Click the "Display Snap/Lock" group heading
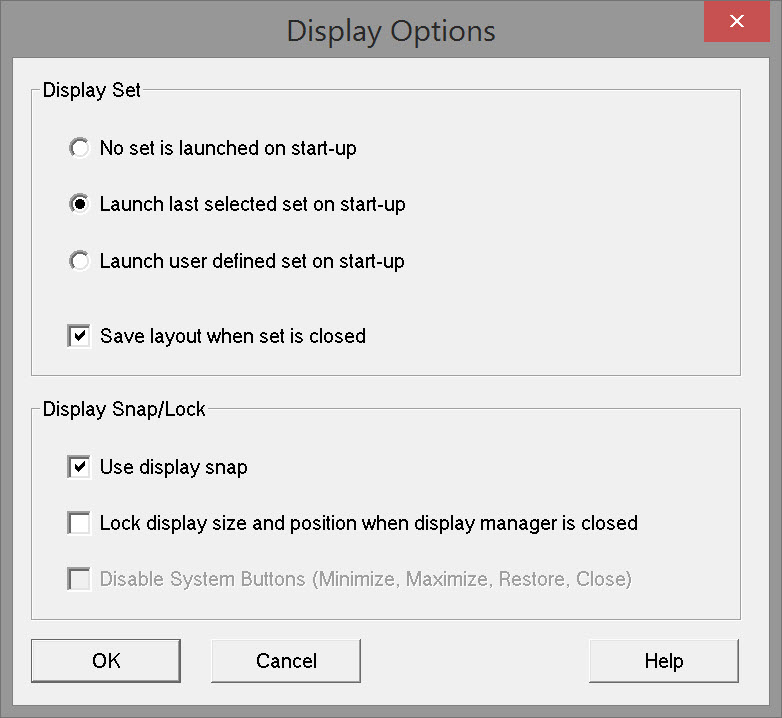This screenshot has height=718, width=782. tap(124, 409)
